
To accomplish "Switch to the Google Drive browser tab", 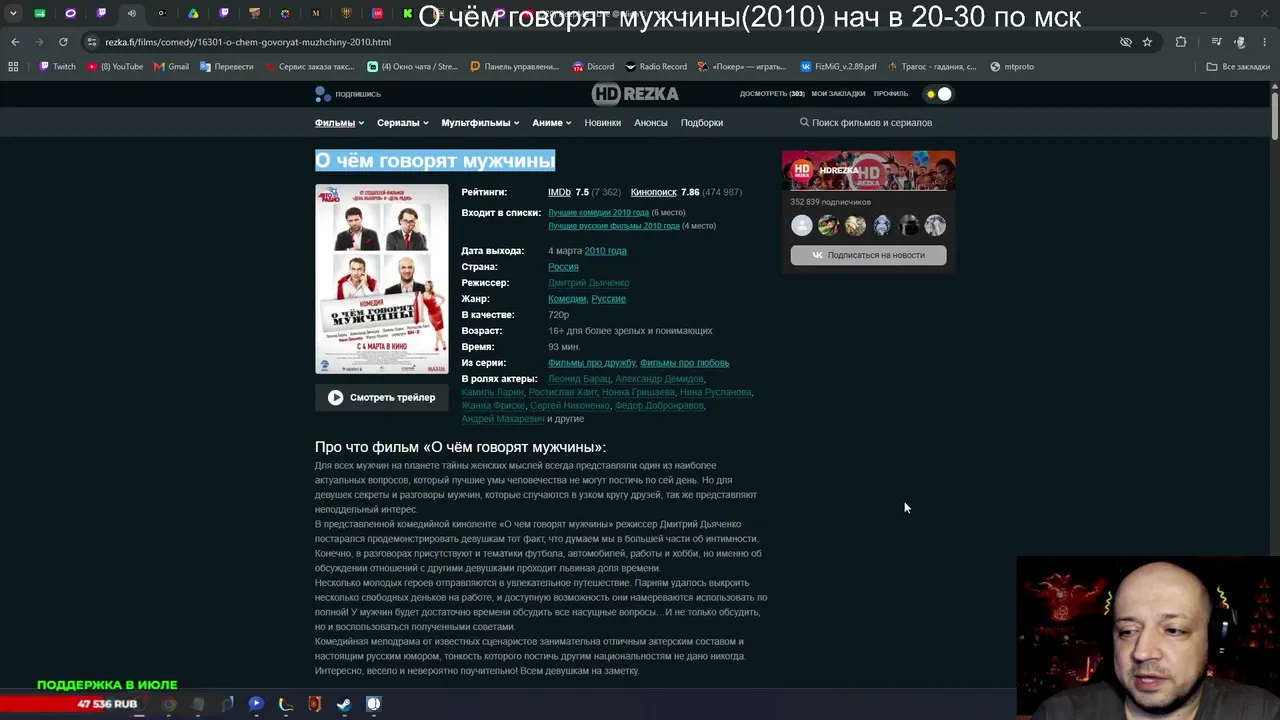I will (x=193, y=14).
